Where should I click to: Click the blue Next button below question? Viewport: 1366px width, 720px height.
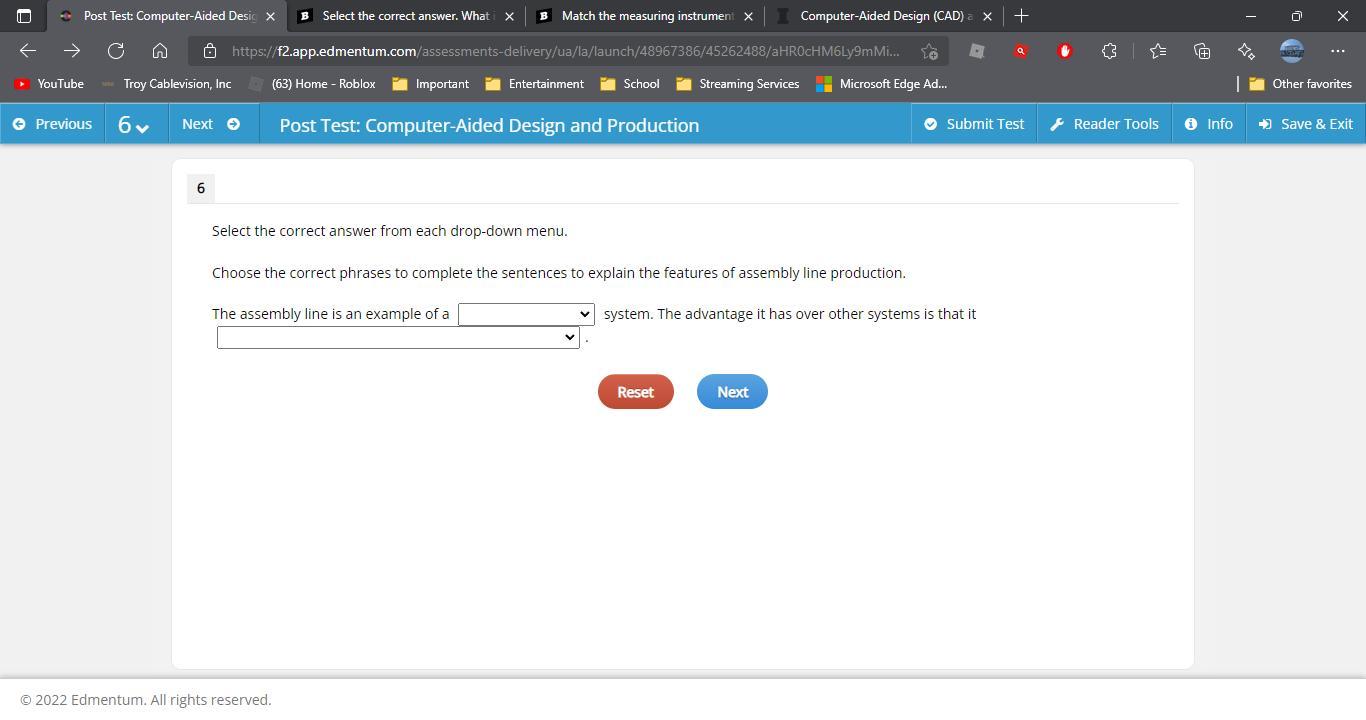(732, 392)
